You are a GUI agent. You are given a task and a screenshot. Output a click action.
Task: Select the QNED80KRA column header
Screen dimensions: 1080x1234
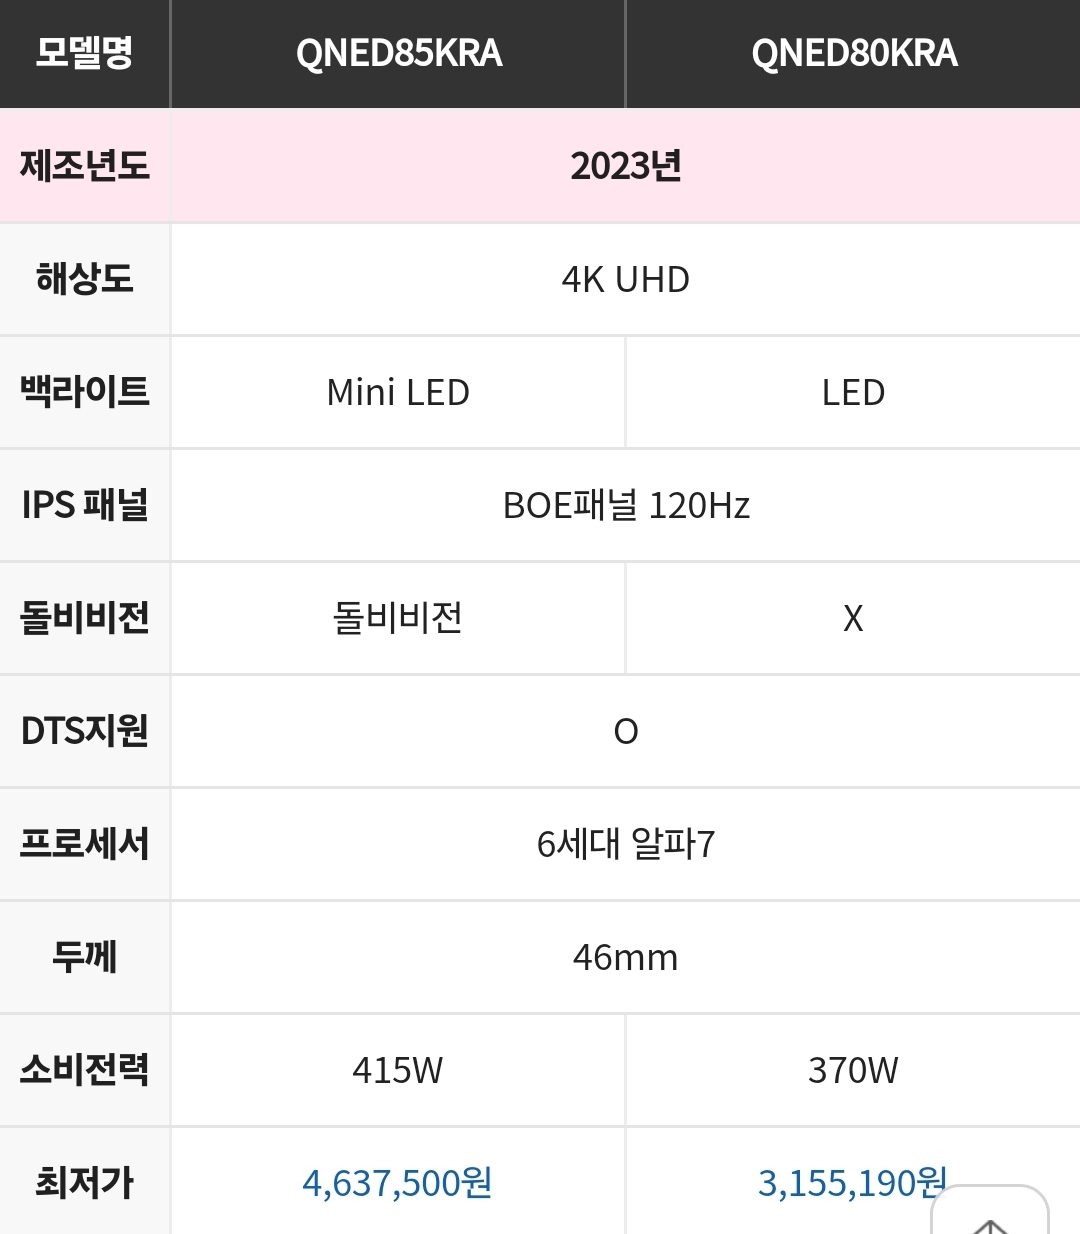pos(853,54)
